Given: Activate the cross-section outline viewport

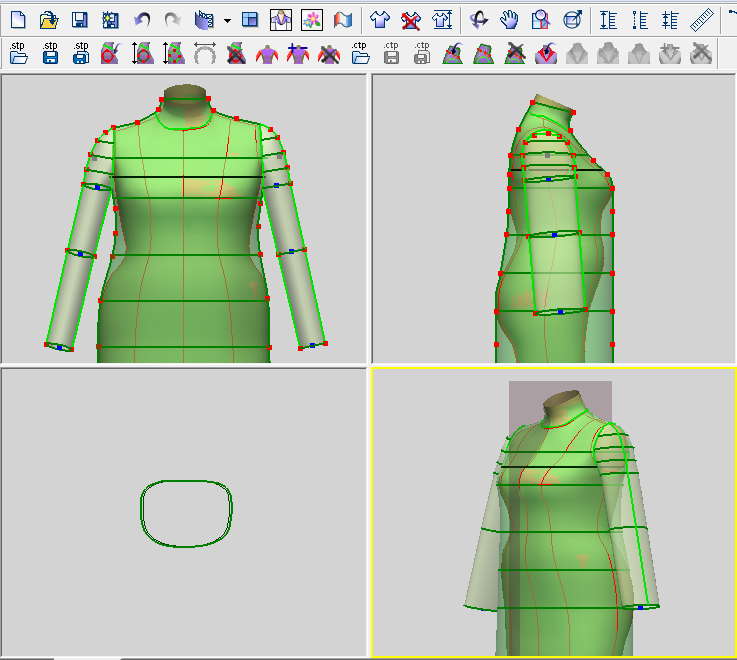Looking at the screenshot, I should (x=184, y=512).
